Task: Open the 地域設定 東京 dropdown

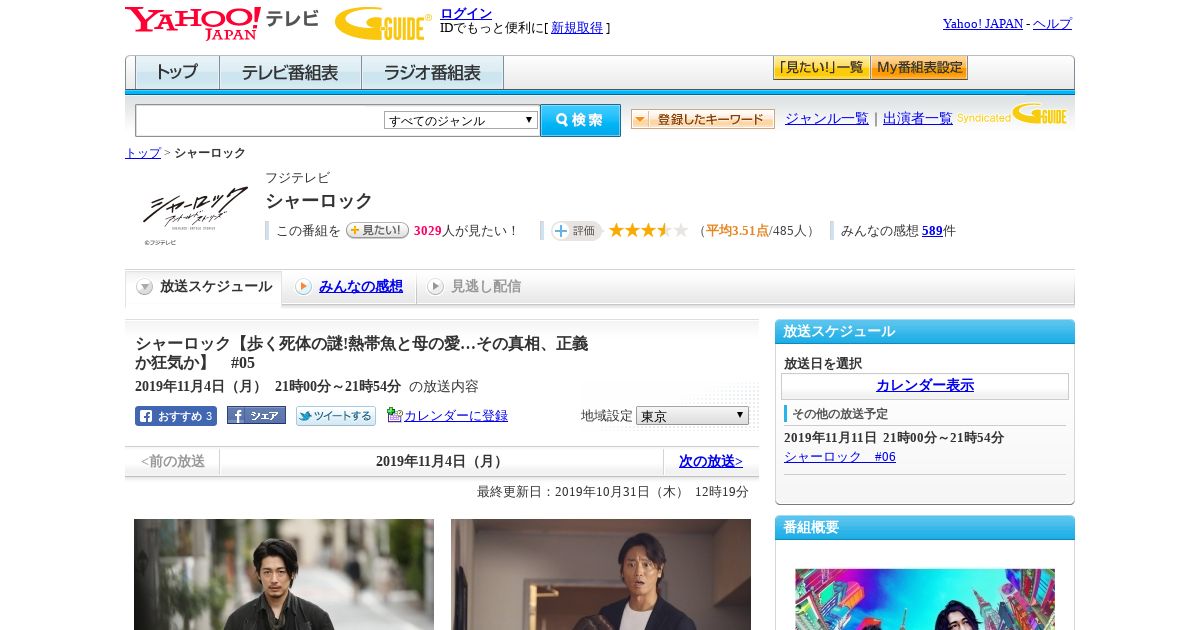Action: pos(692,415)
